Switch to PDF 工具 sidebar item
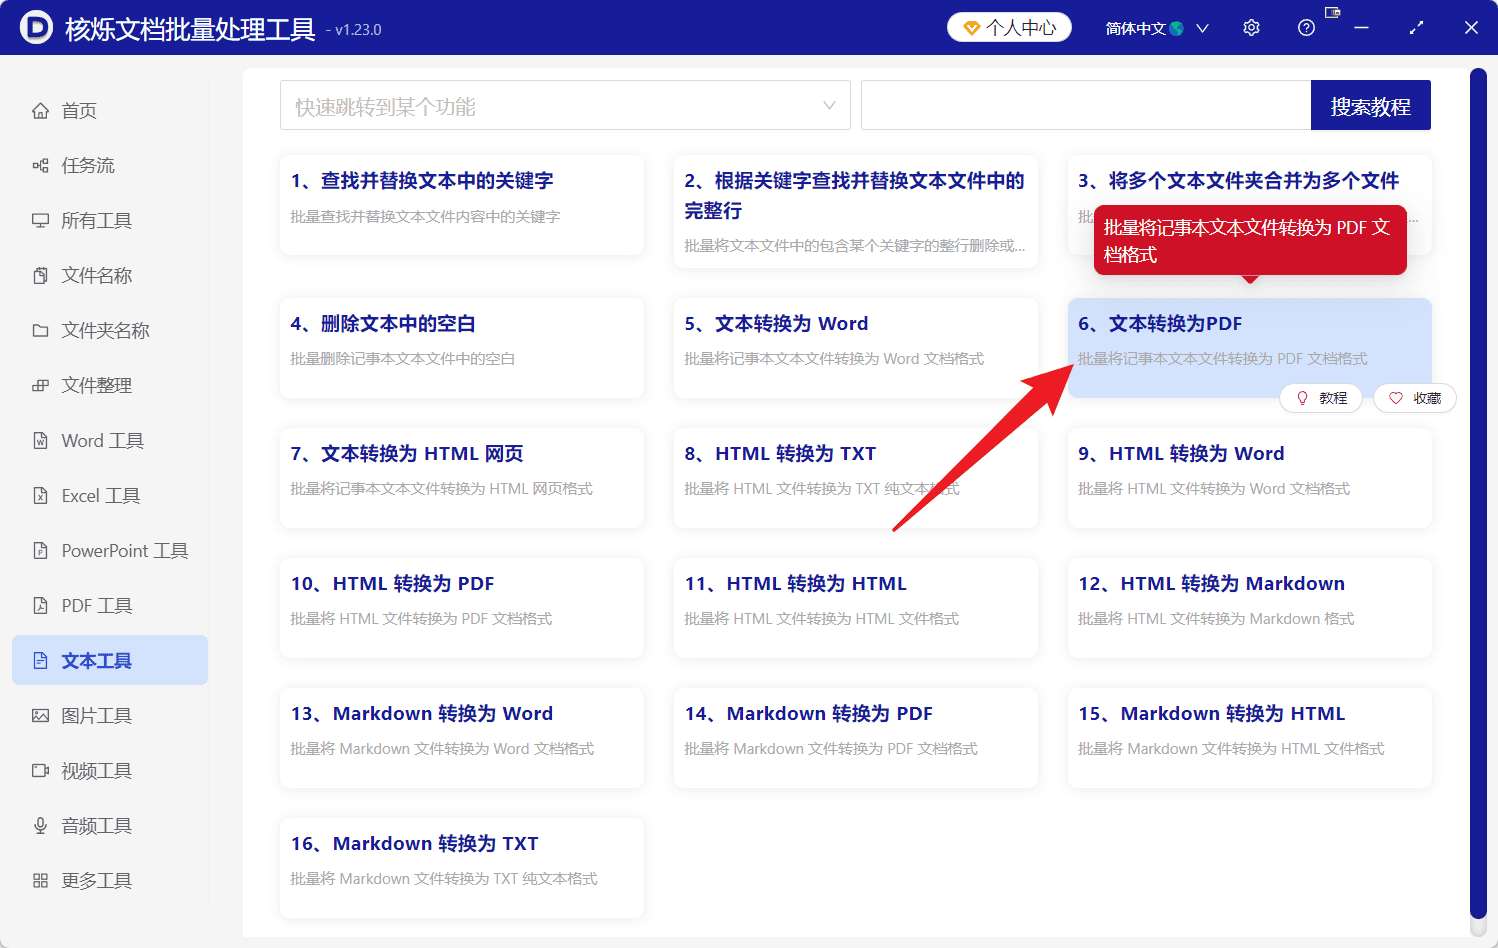 click(x=110, y=605)
